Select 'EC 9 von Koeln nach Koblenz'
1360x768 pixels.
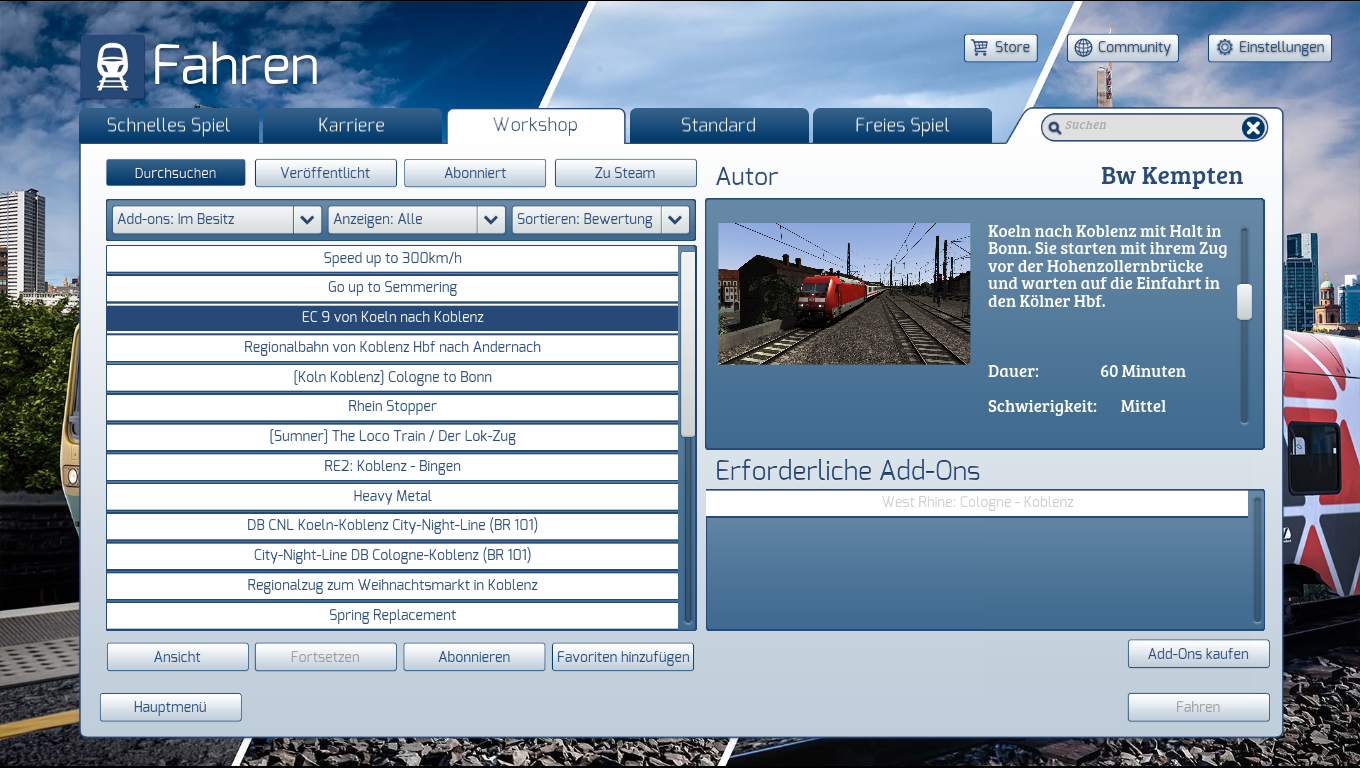click(x=392, y=318)
